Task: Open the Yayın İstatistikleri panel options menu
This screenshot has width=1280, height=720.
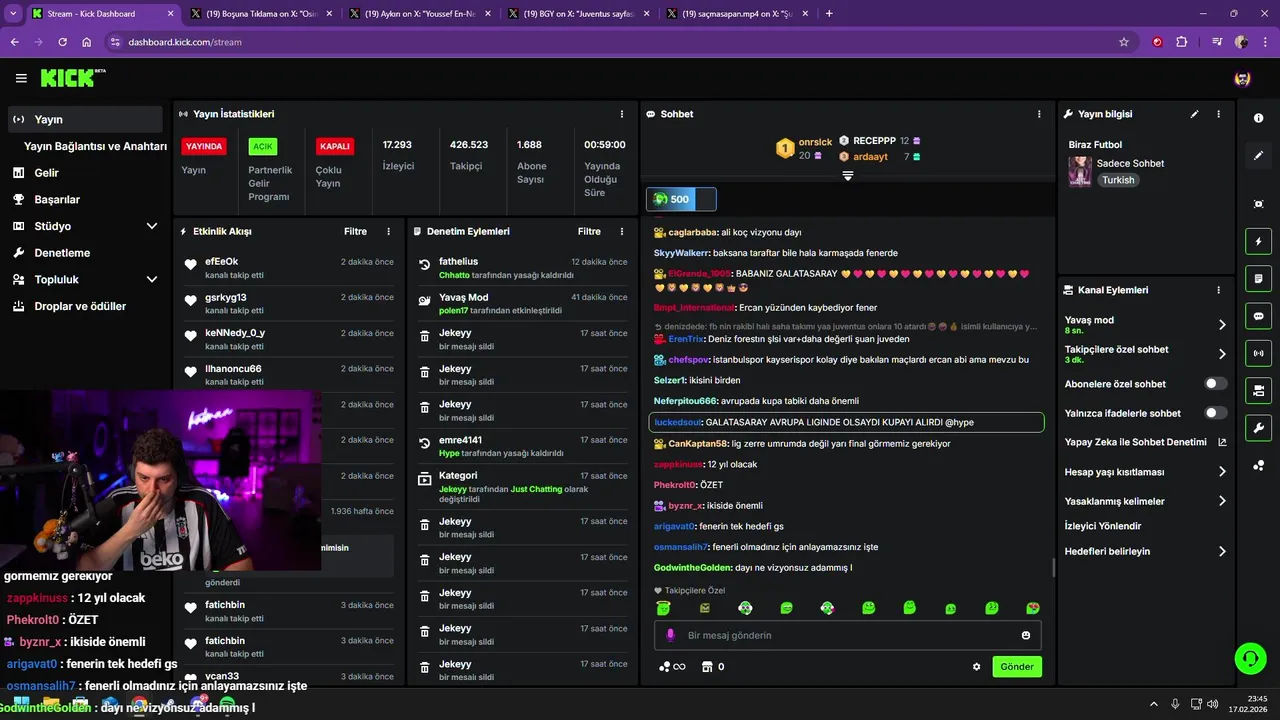Action: [x=622, y=114]
